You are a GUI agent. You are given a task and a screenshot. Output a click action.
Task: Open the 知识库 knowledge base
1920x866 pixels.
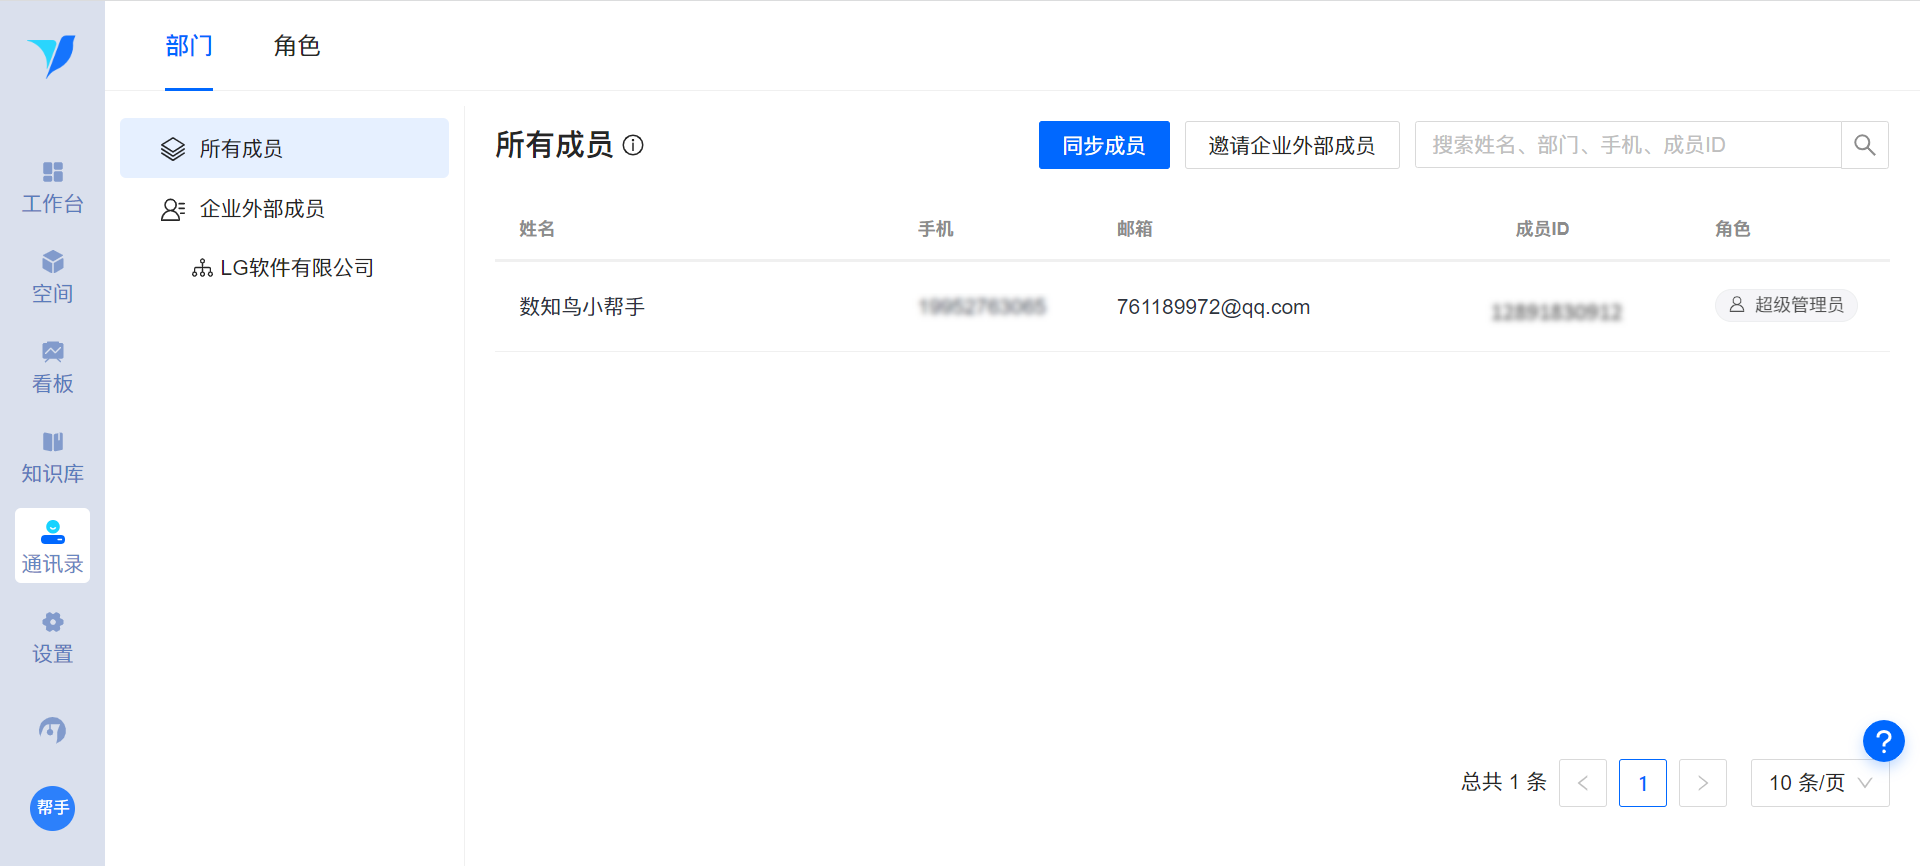tap(52, 458)
